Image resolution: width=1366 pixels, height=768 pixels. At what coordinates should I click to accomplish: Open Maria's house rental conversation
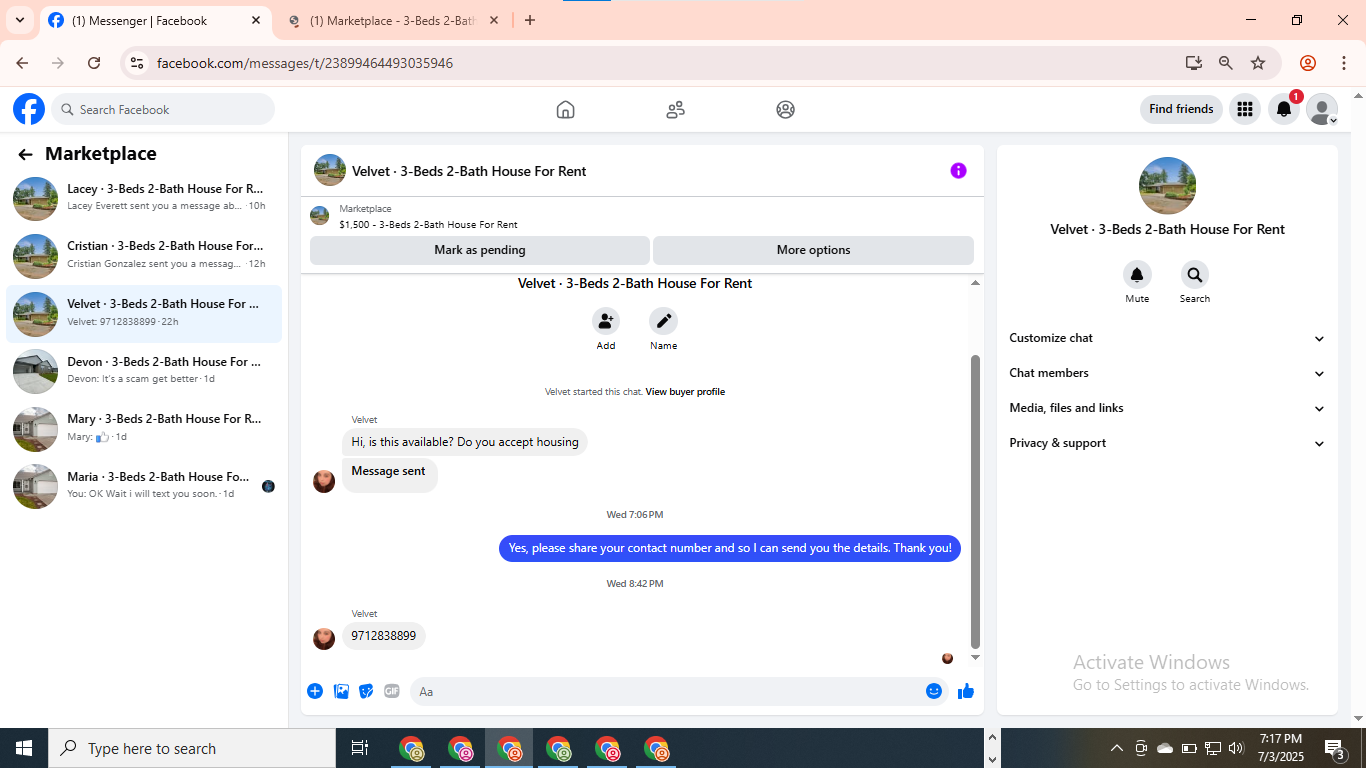(x=144, y=486)
